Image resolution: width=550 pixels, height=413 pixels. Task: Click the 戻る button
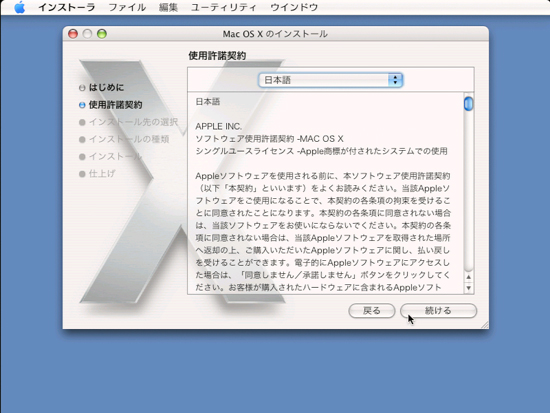pos(372,311)
